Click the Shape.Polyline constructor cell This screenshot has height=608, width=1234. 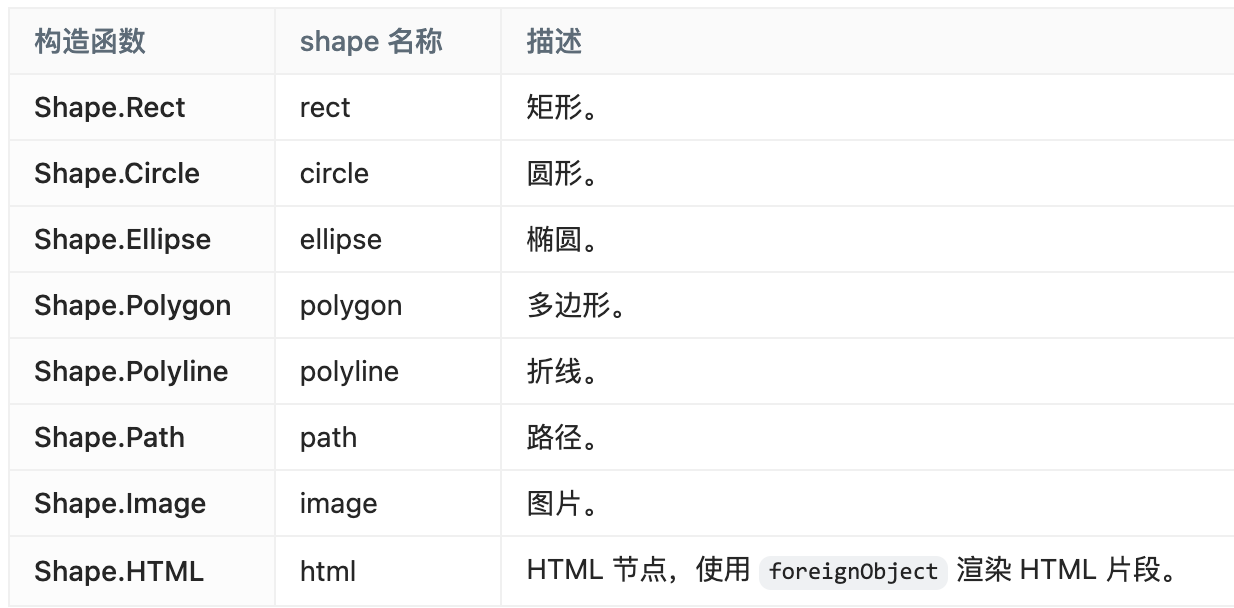point(142,371)
